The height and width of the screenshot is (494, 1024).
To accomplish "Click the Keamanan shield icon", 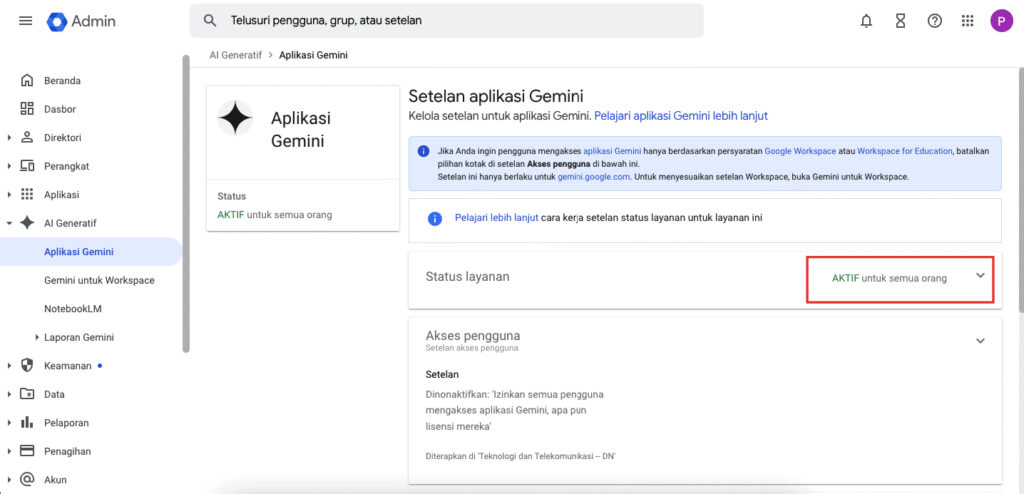I will click(x=27, y=365).
